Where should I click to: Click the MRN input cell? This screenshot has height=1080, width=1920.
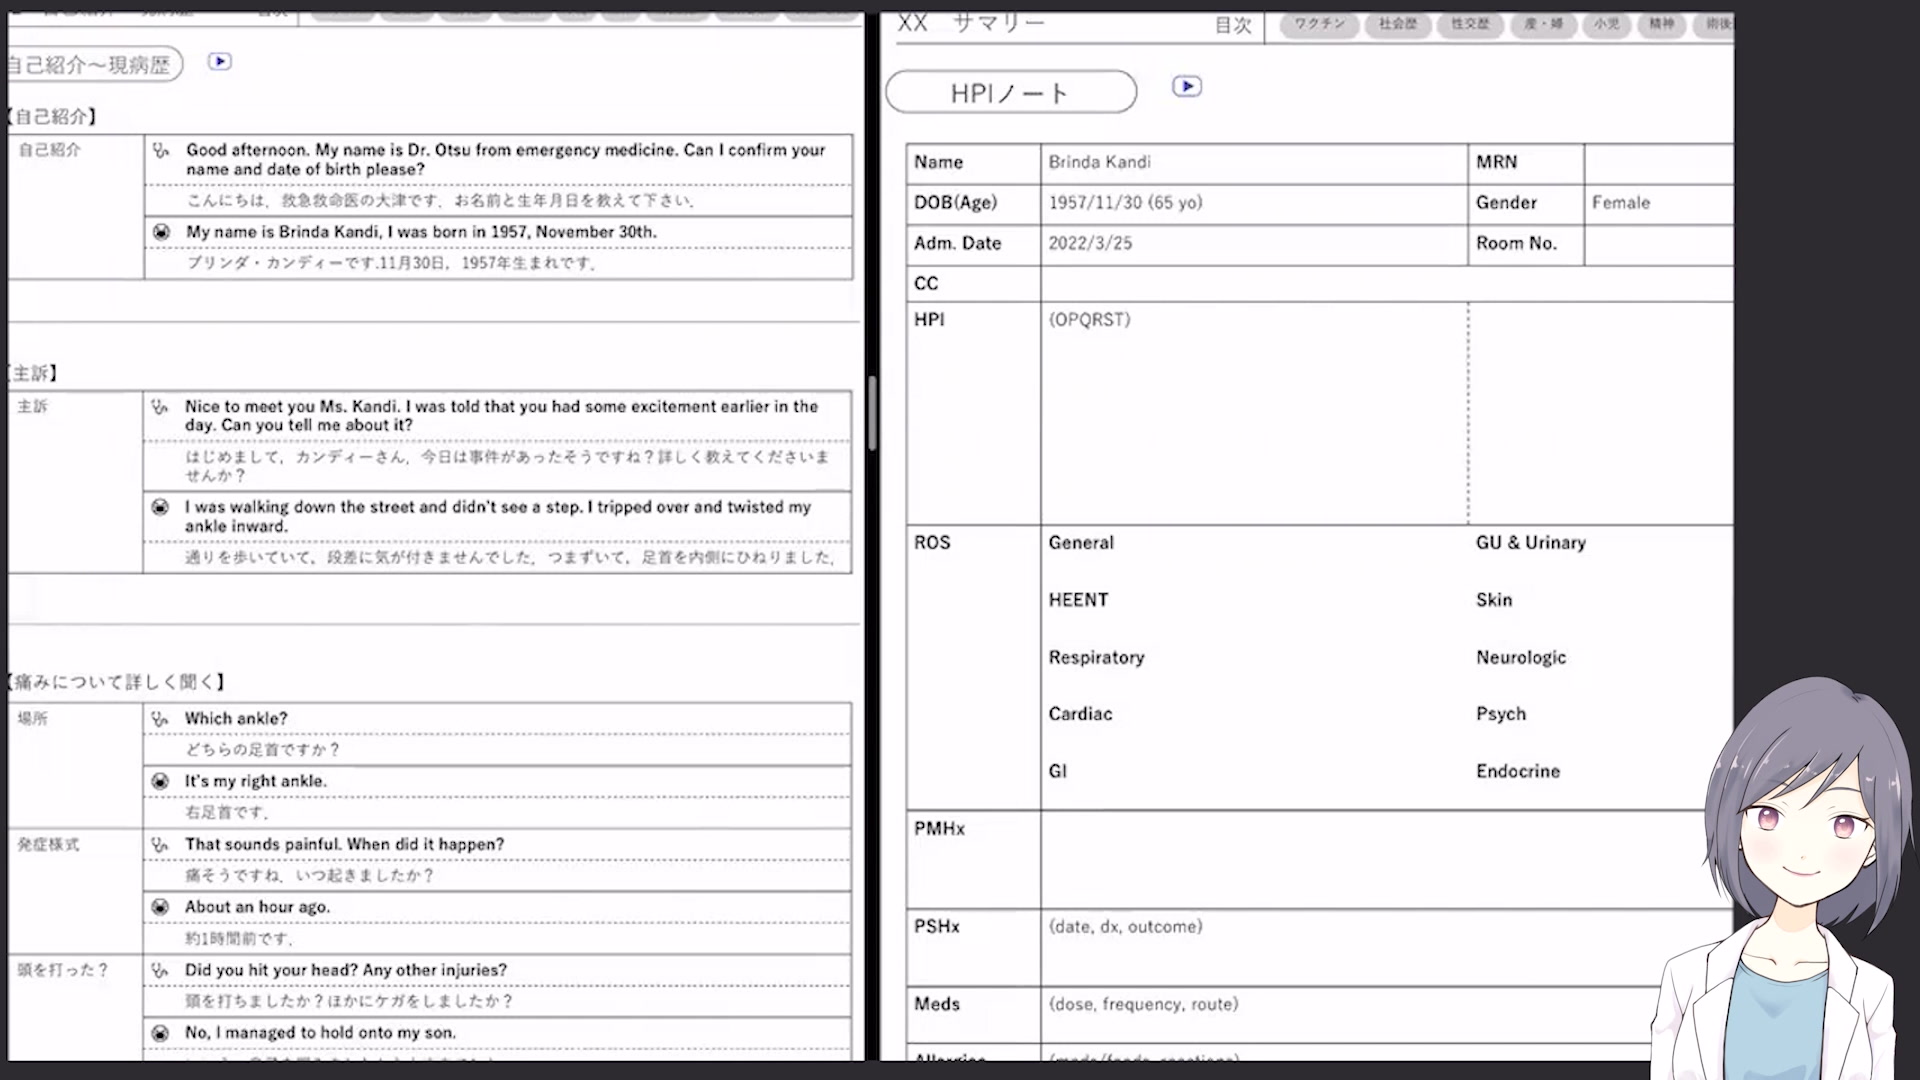(1657, 163)
